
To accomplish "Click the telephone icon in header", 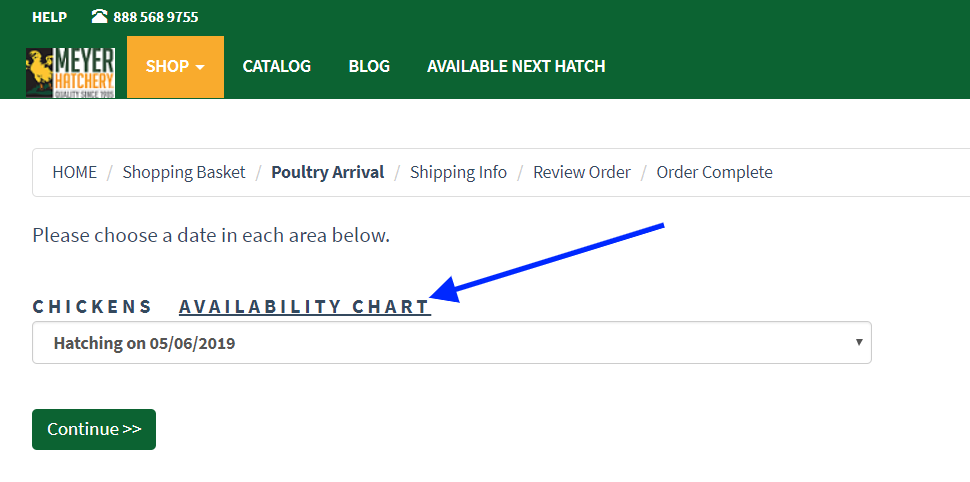I will (x=99, y=17).
